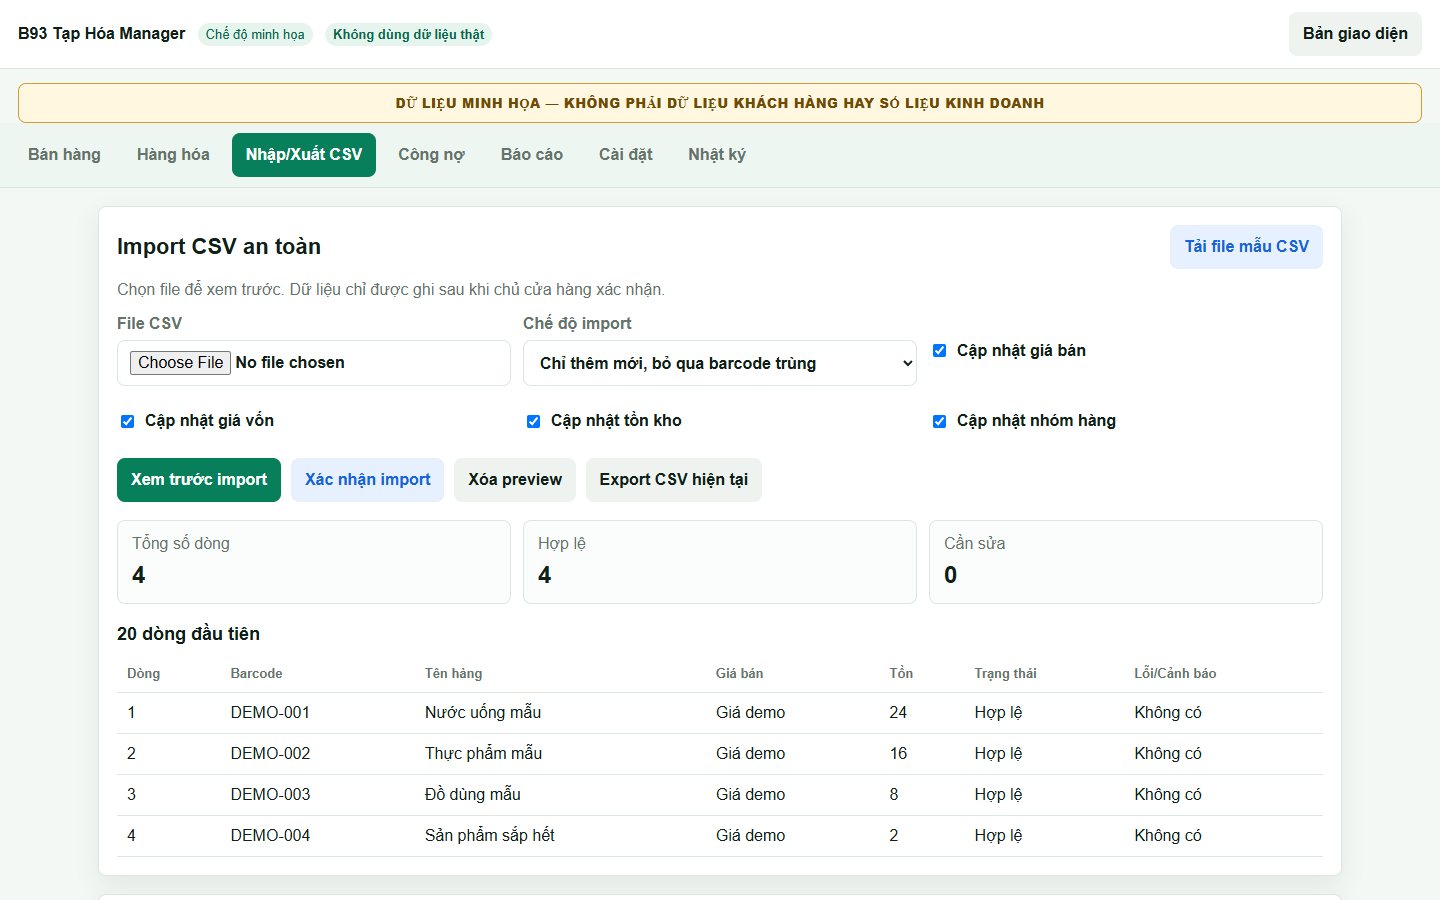
Task: Switch to the Hàng hóa tab
Action: (173, 155)
